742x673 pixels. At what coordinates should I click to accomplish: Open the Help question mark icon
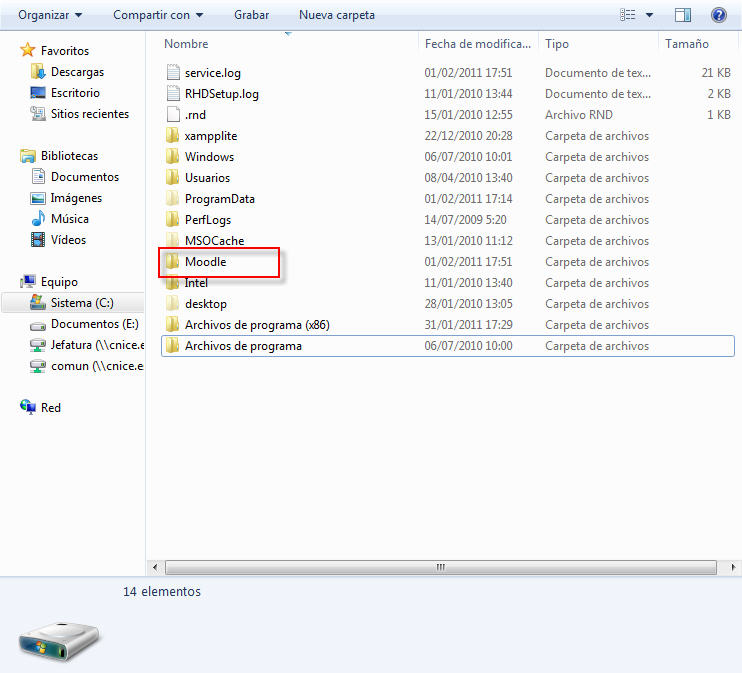pyautogui.click(x=718, y=15)
